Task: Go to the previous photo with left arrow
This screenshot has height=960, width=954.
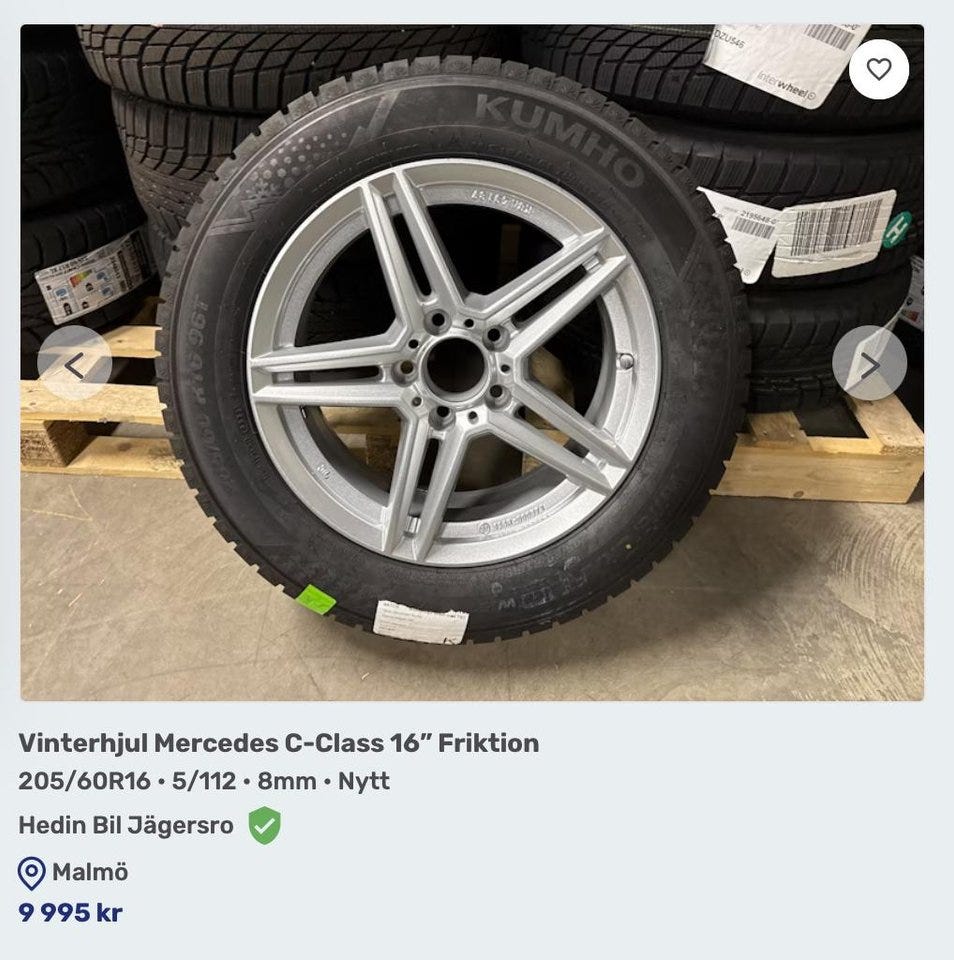Action: pos(74,364)
